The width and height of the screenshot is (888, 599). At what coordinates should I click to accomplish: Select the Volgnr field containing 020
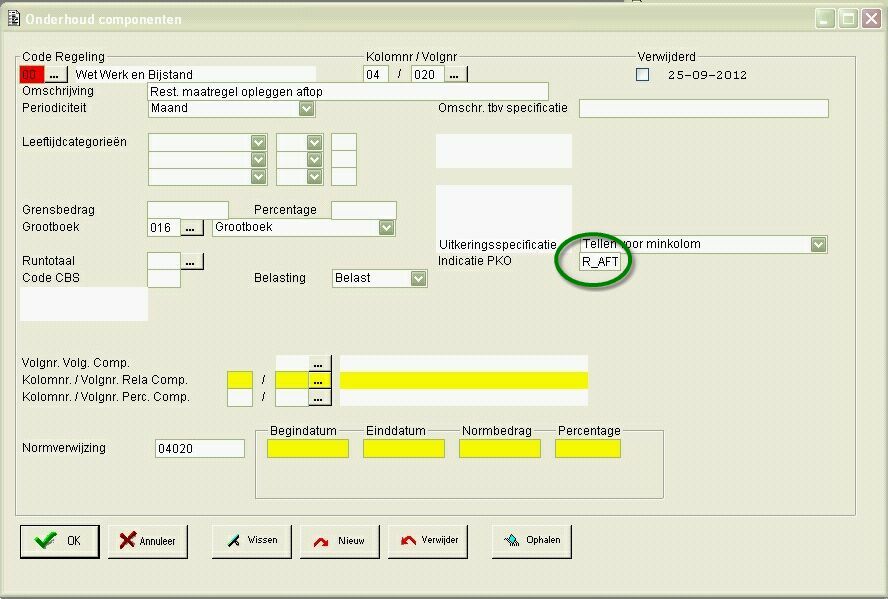pyautogui.click(x=428, y=75)
